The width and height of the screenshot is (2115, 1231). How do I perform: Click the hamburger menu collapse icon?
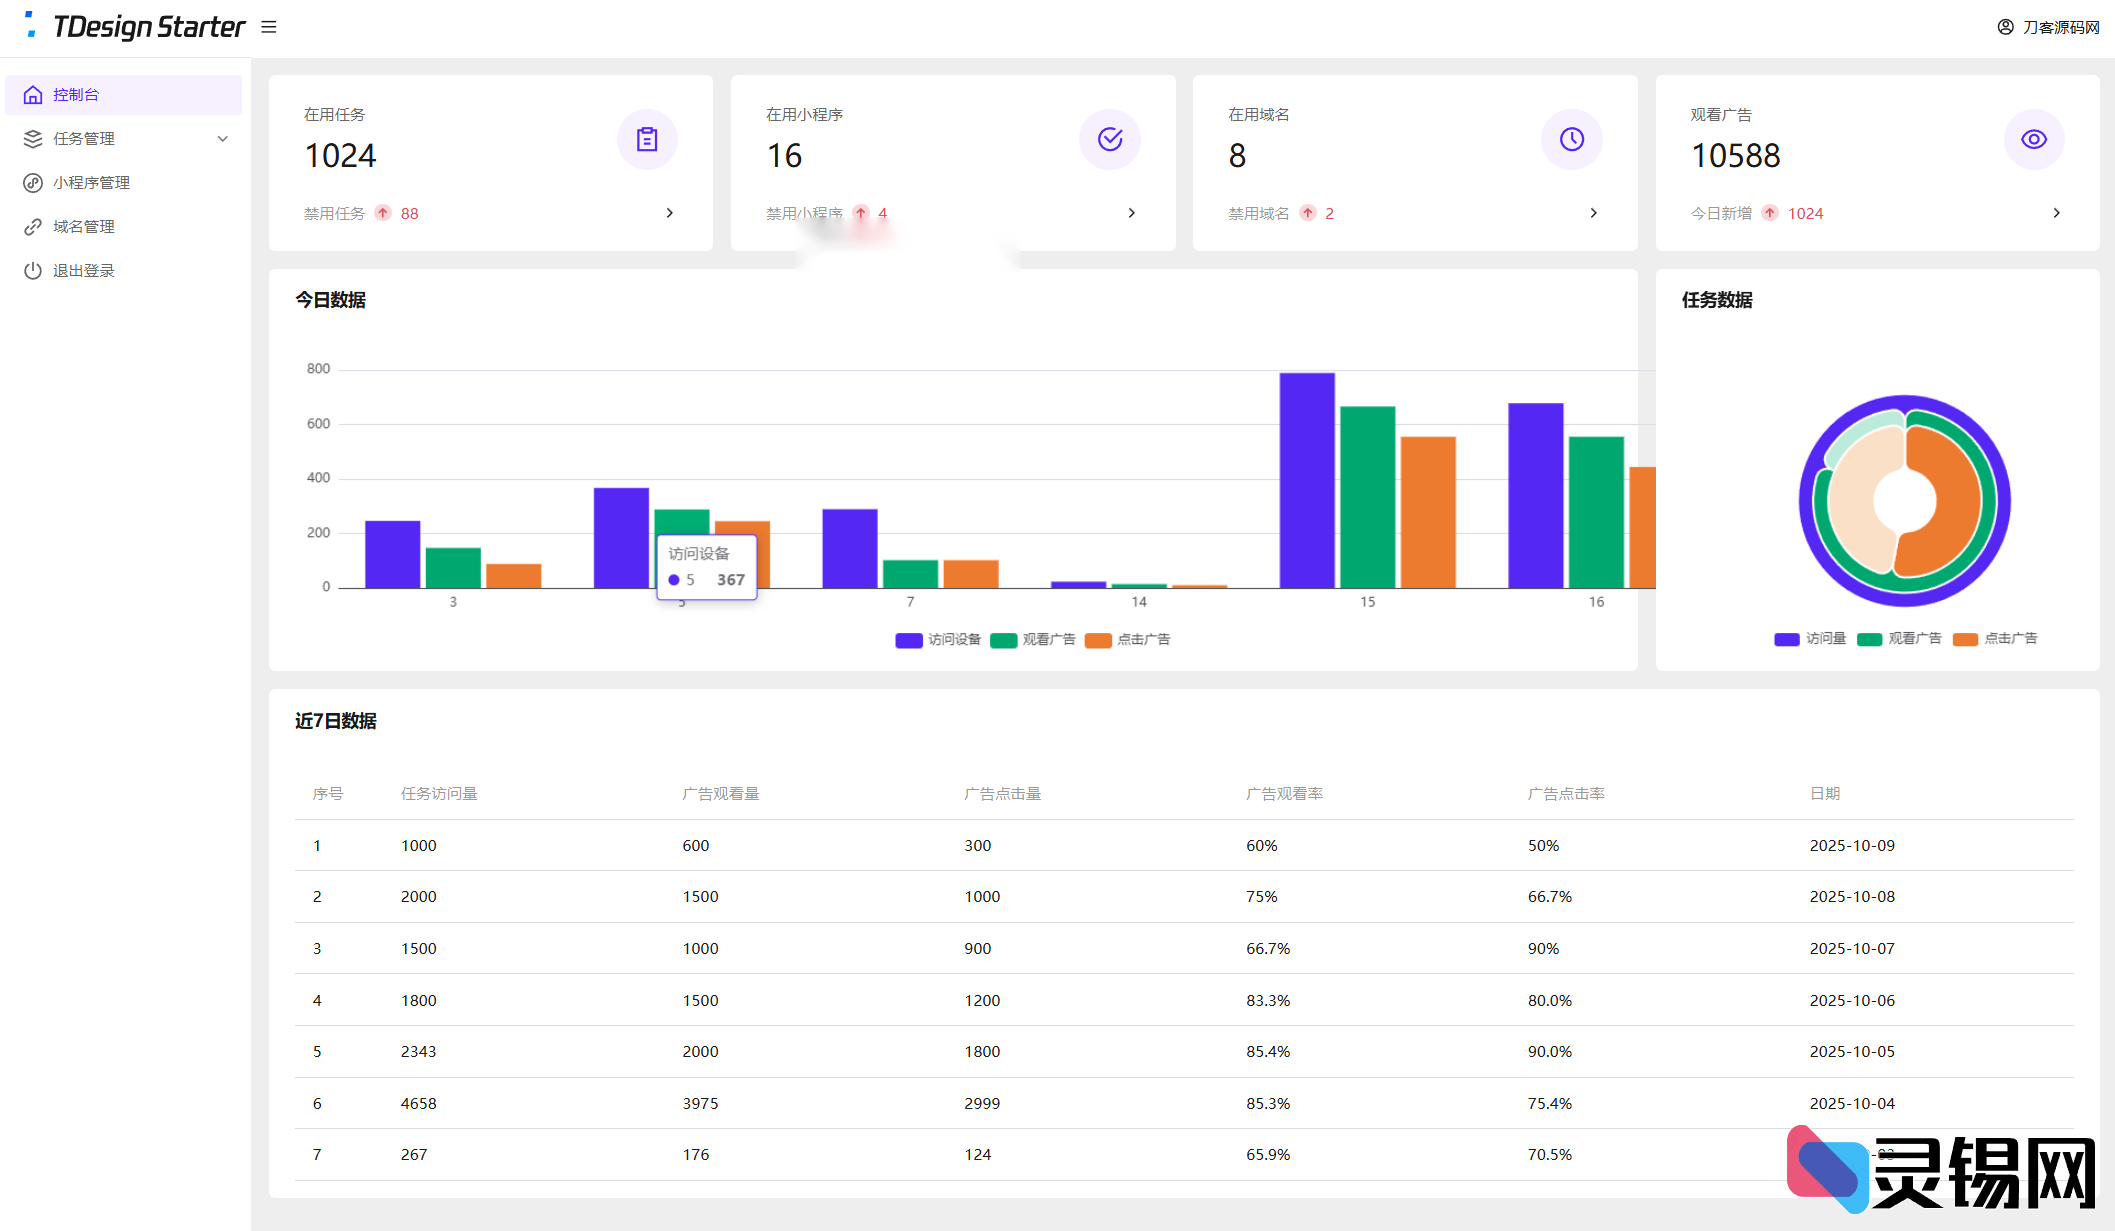pos(268,27)
